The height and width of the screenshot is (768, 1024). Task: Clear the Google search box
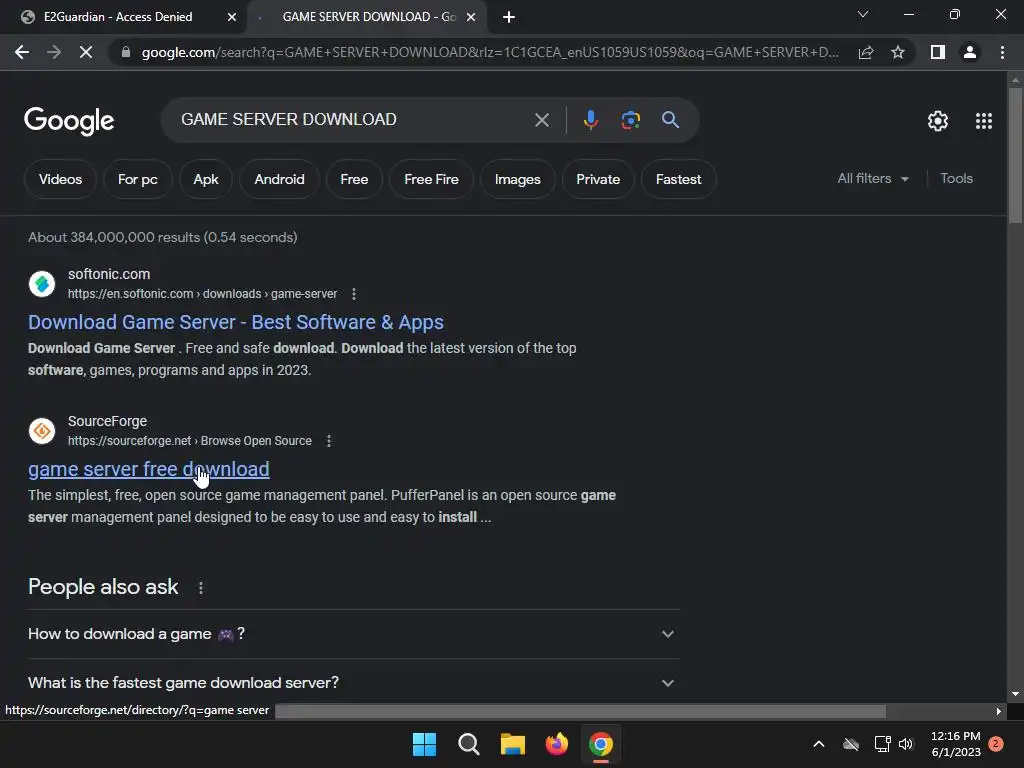[x=541, y=120]
